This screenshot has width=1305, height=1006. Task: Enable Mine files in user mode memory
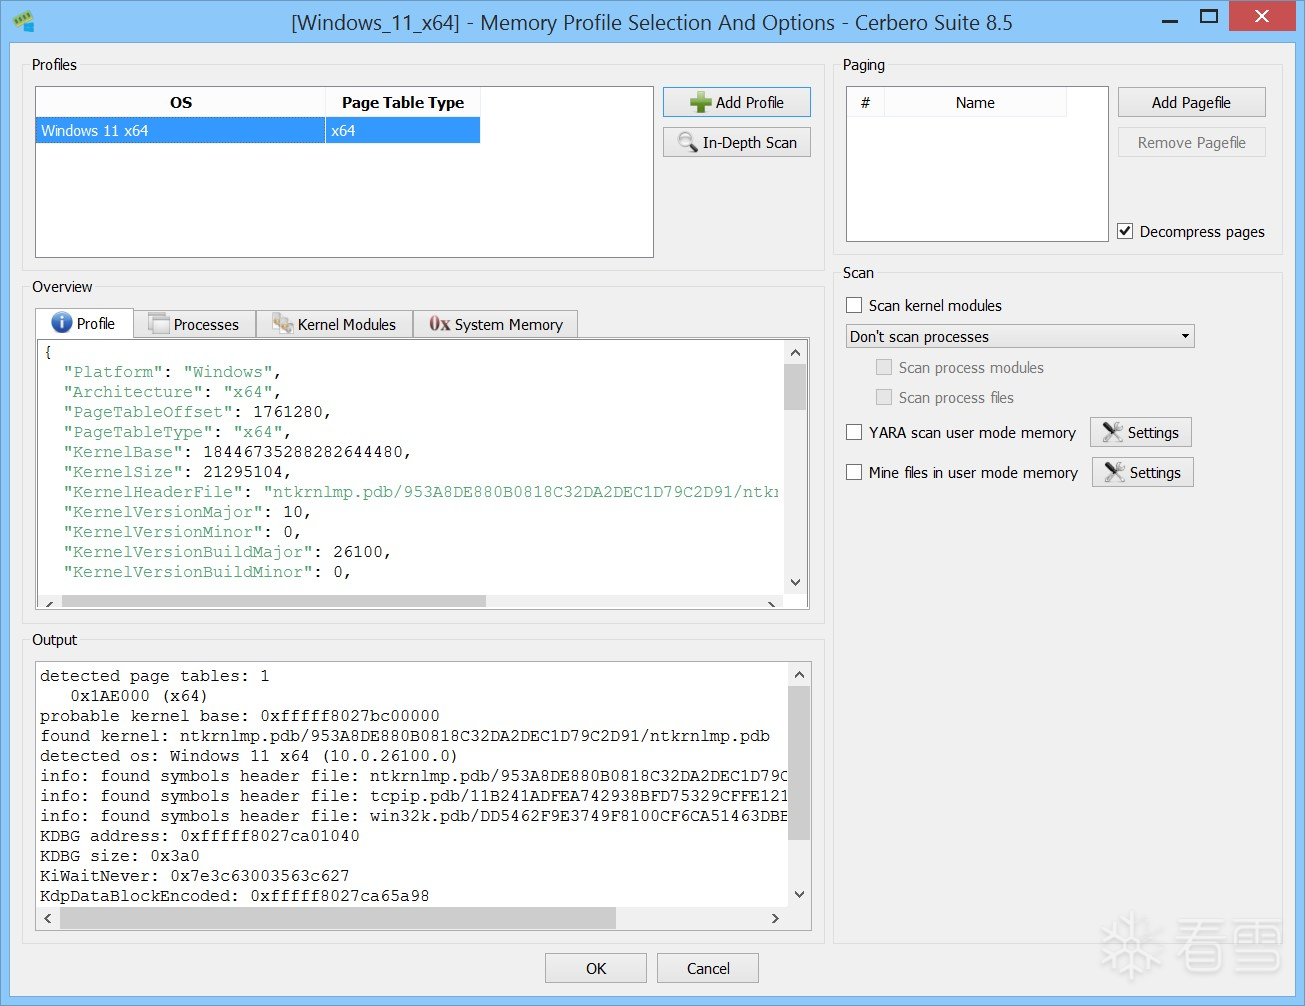tap(854, 472)
